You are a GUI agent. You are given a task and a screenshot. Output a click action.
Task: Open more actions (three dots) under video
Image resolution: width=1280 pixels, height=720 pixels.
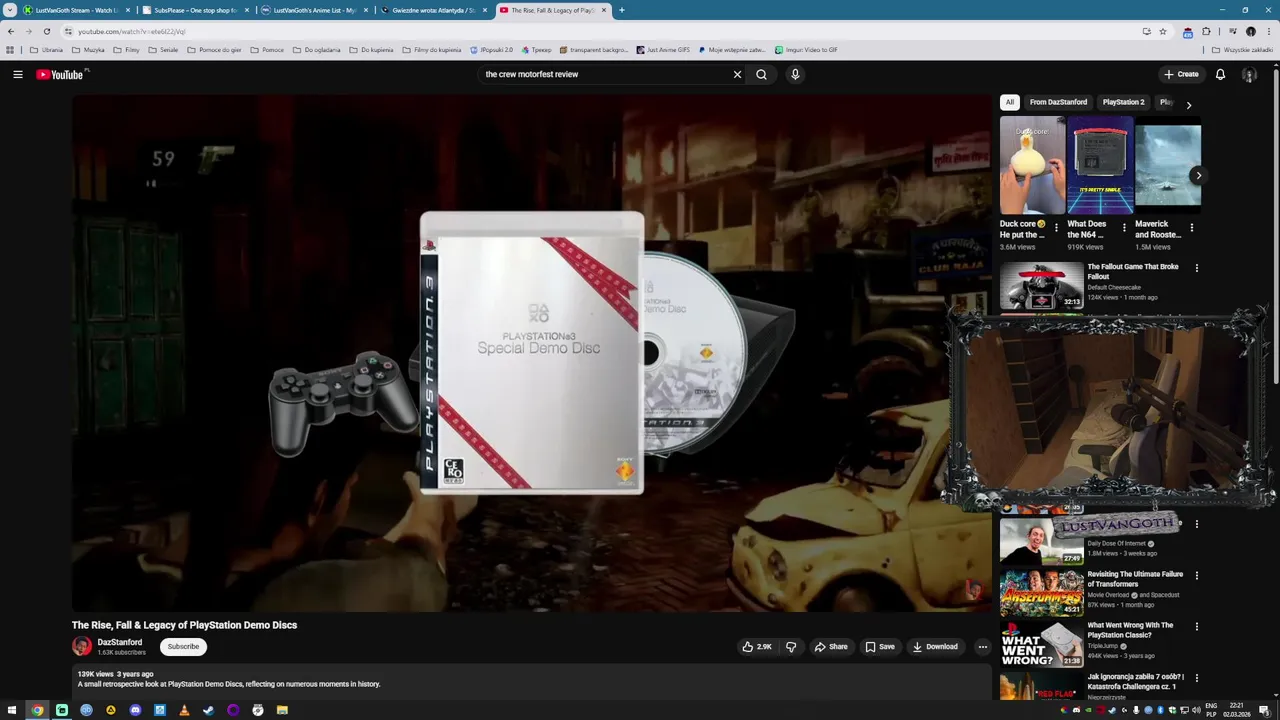coord(982,647)
